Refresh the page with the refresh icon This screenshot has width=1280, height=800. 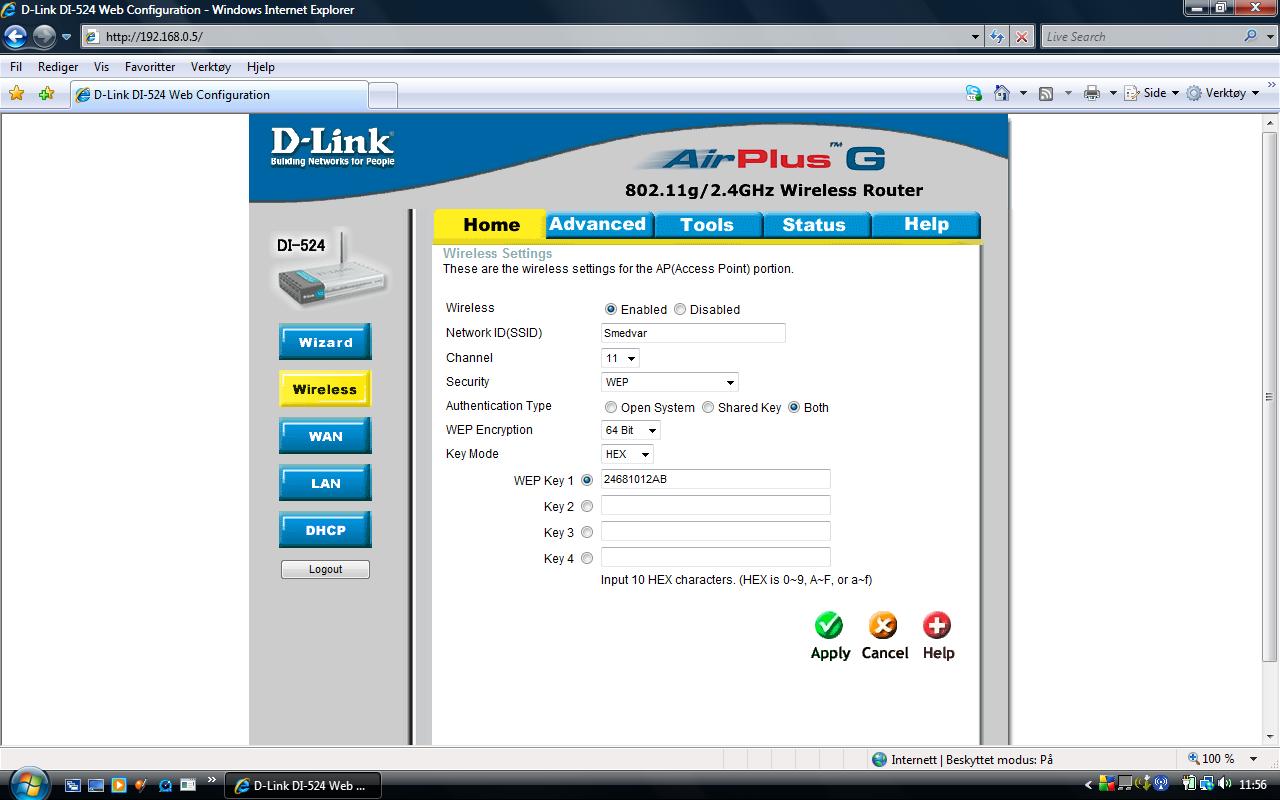[997, 37]
